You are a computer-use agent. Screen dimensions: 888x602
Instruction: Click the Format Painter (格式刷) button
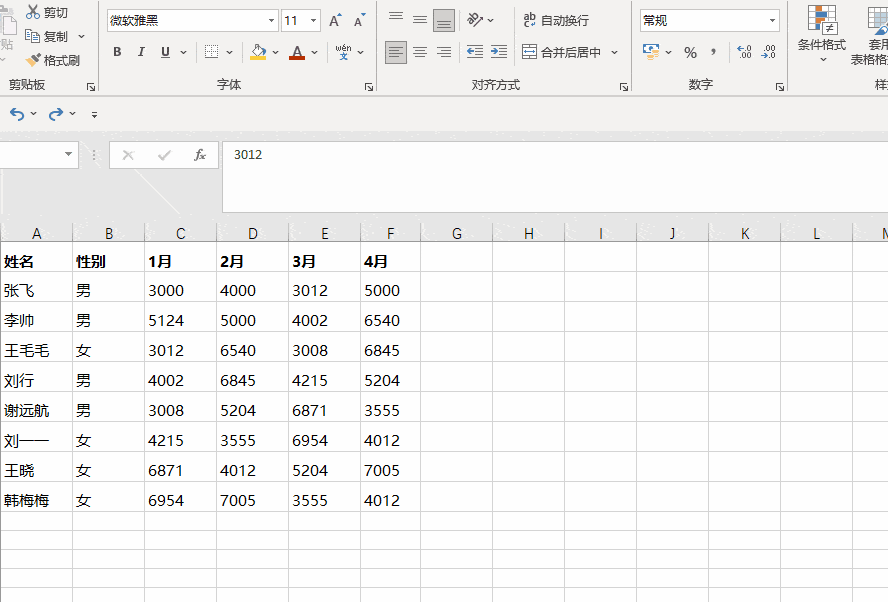[x=52, y=60]
